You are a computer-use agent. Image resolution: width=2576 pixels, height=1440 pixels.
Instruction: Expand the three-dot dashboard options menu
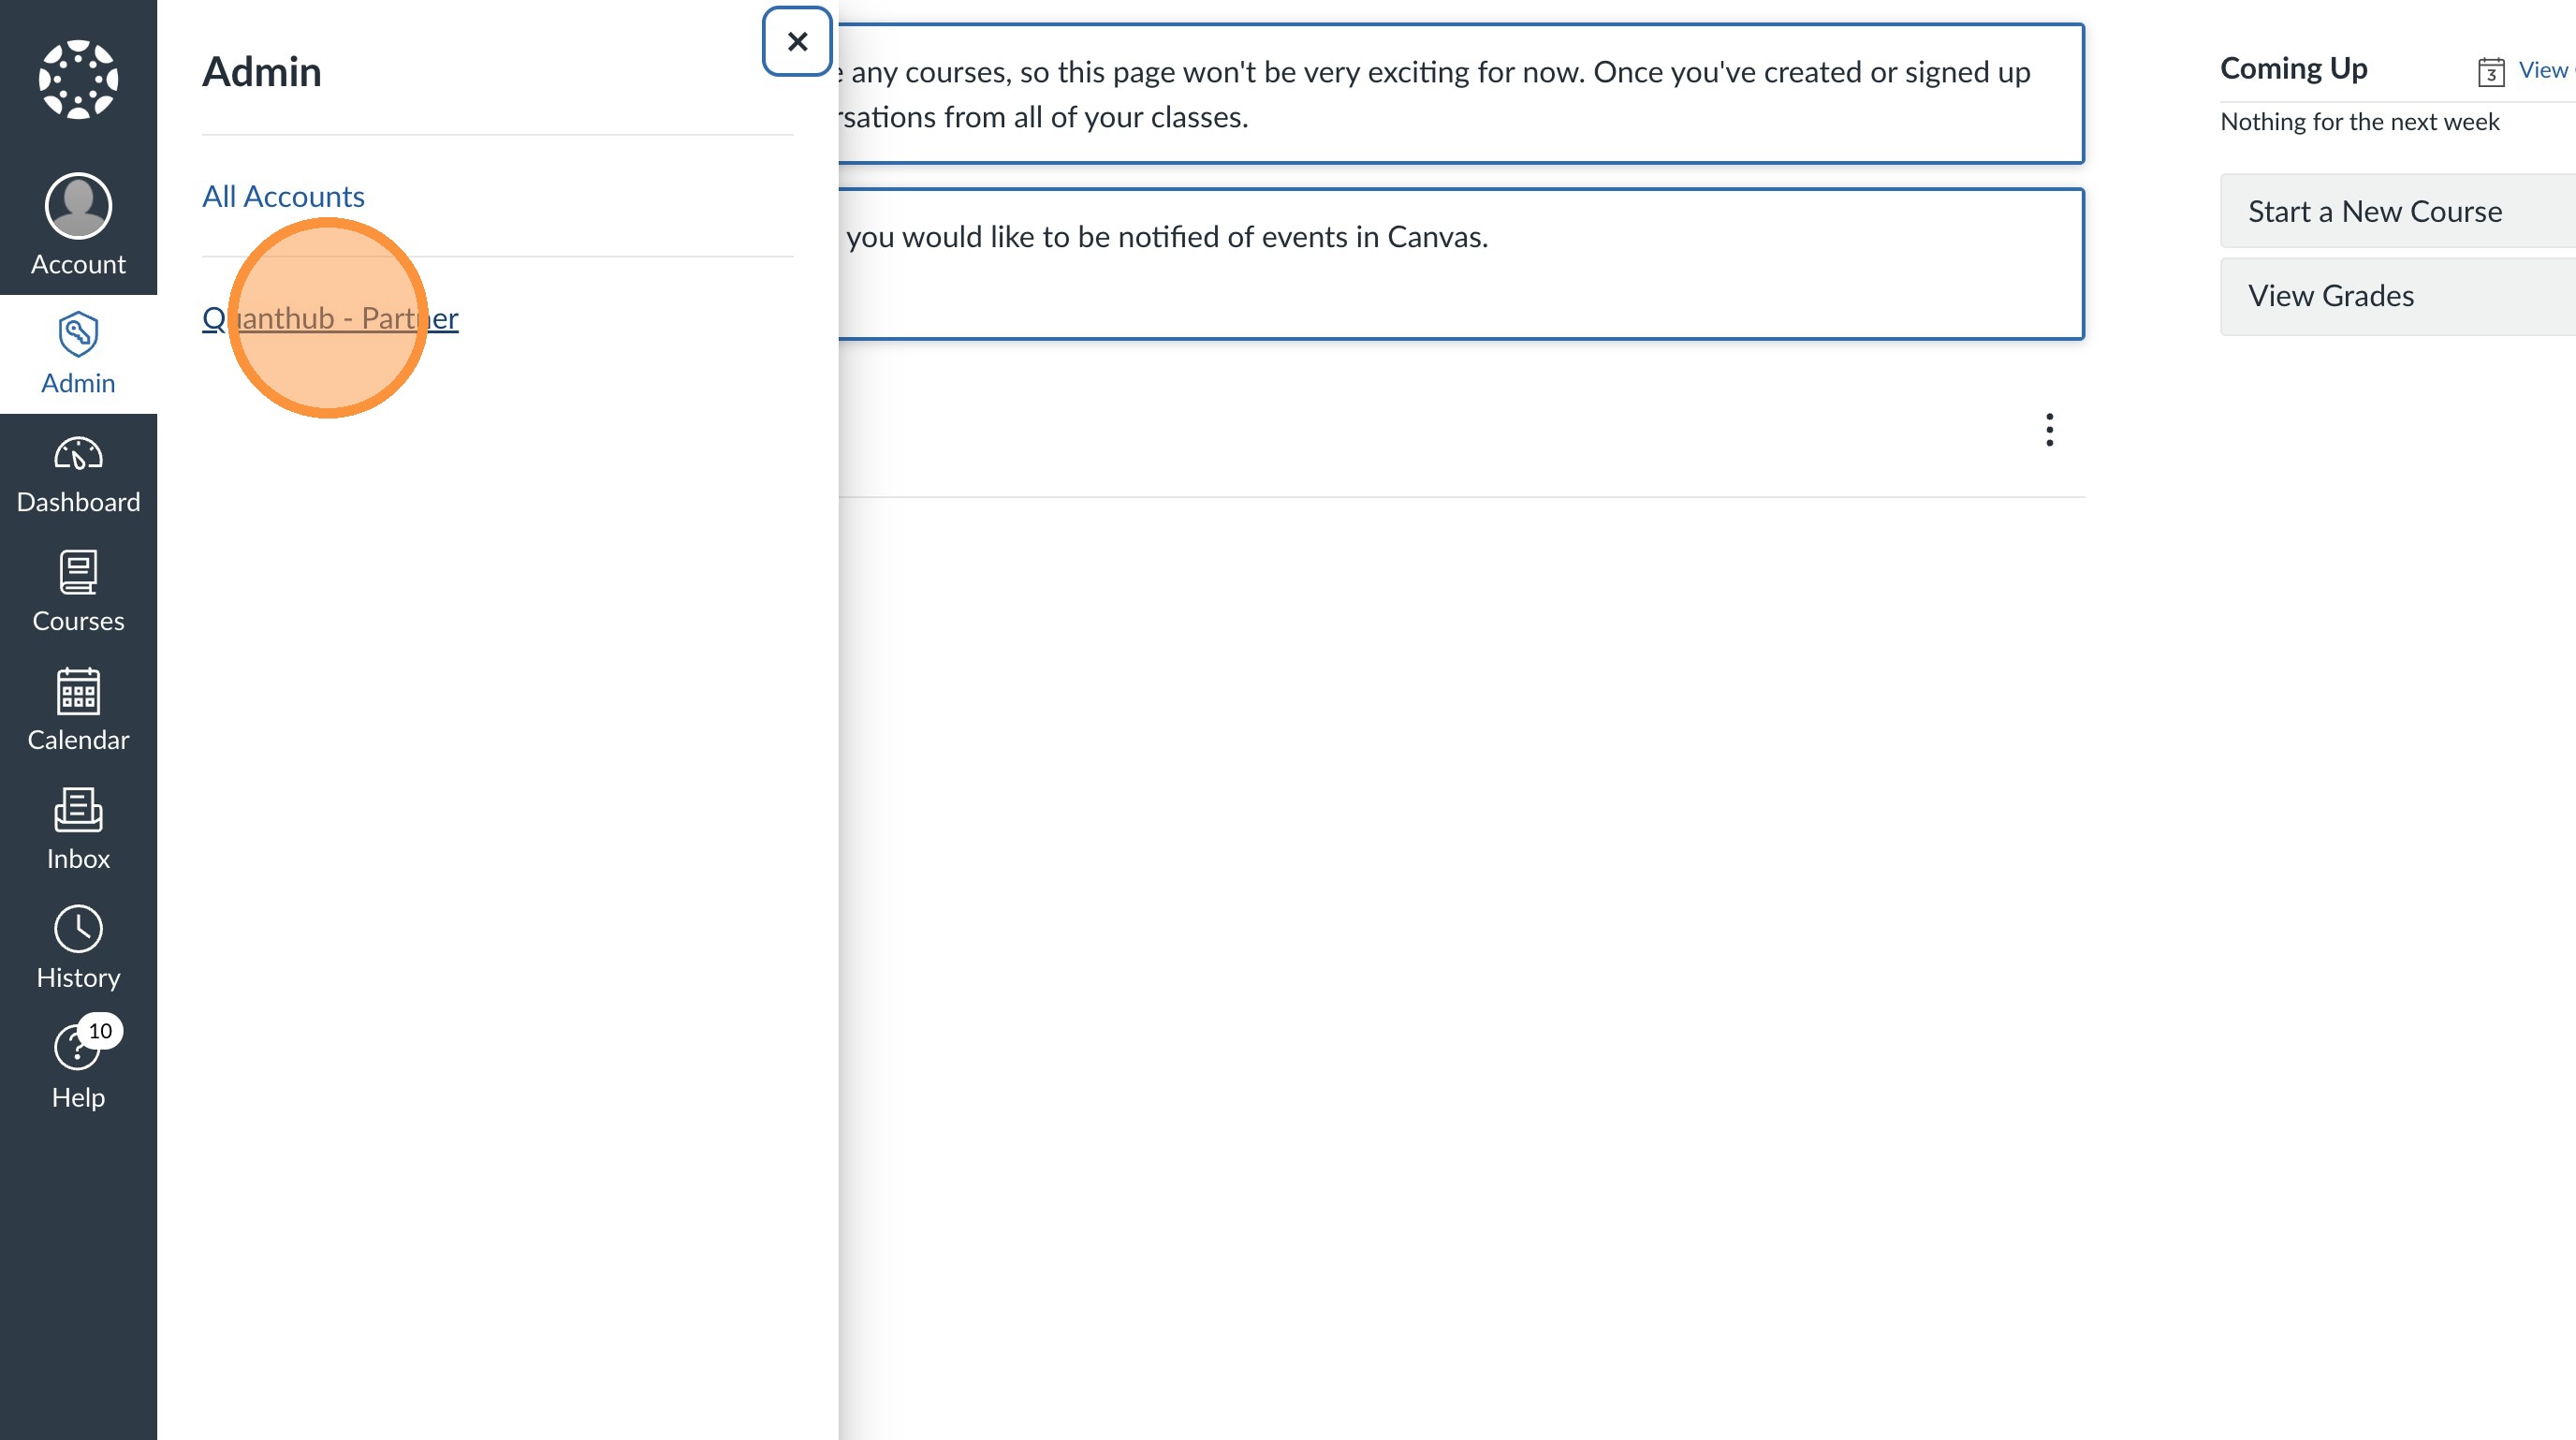pyautogui.click(x=2049, y=430)
